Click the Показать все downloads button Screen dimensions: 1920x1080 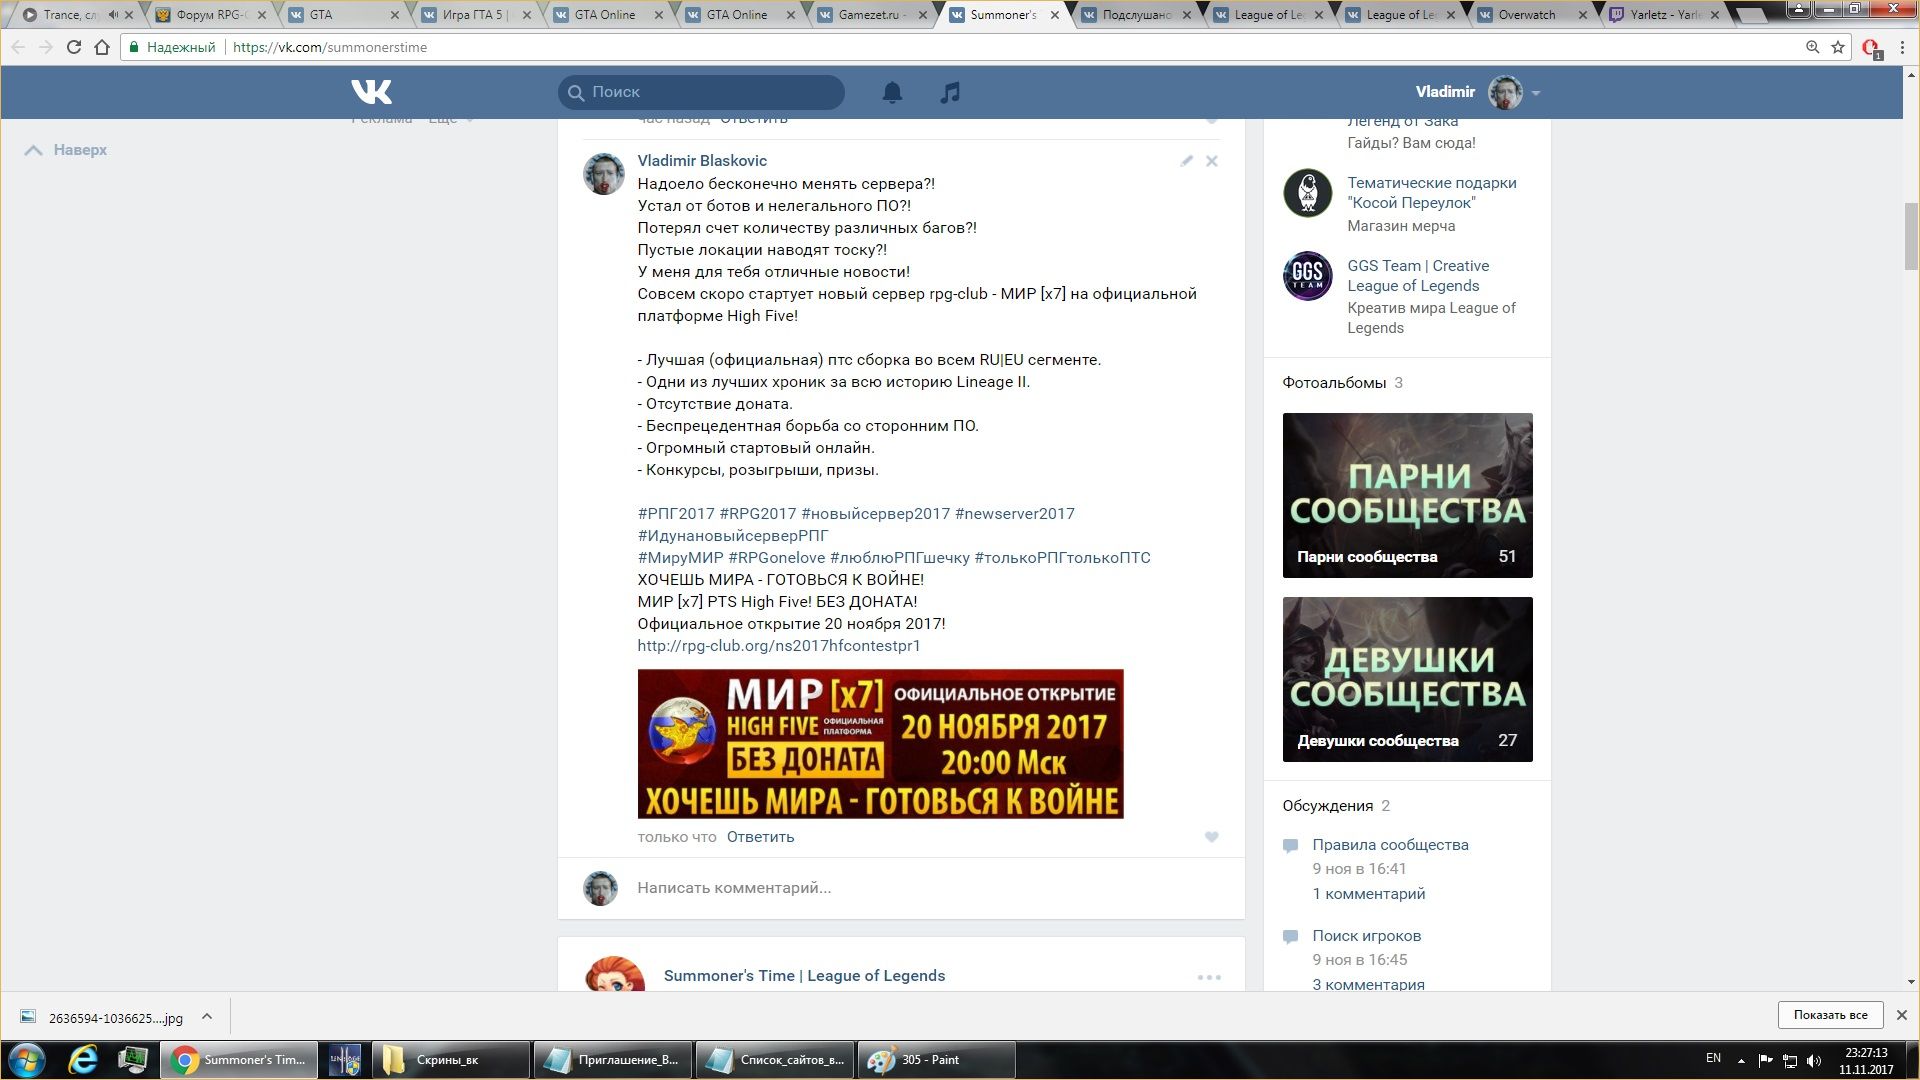[x=1829, y=1015]
